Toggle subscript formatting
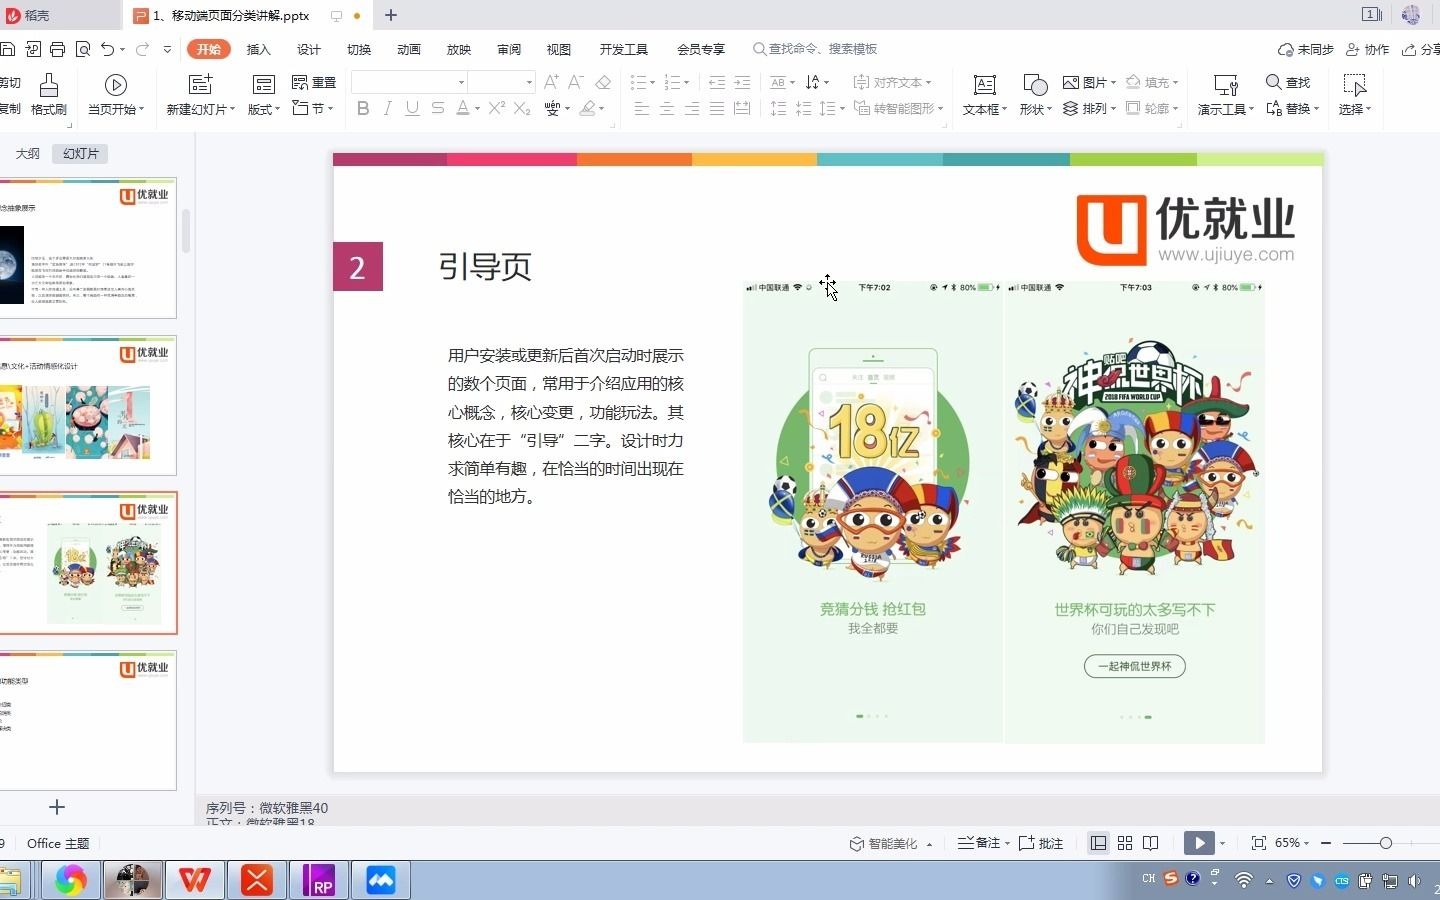 pyautogui.click(x=522, y=108)
